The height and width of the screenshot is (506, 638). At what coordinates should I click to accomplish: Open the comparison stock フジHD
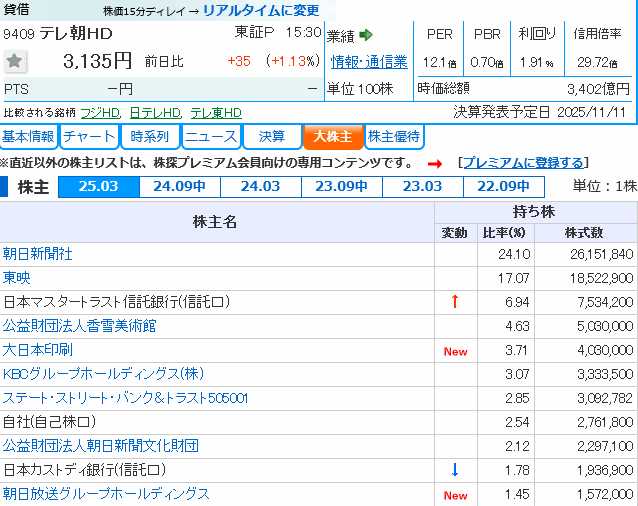coord(103,113)
